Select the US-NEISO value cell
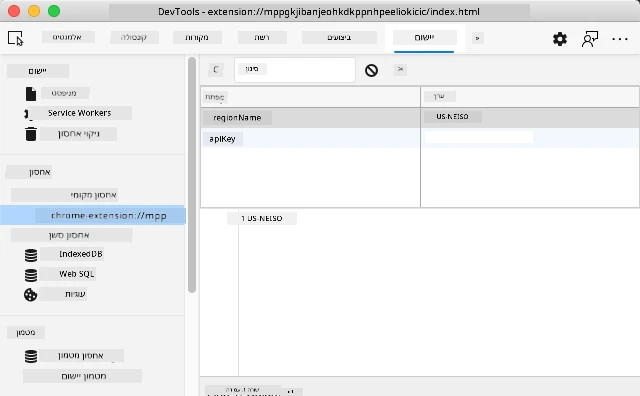Image resolution: width=640 pixels, height=396 pixels. pyautogui.click(x=530, y=118)
